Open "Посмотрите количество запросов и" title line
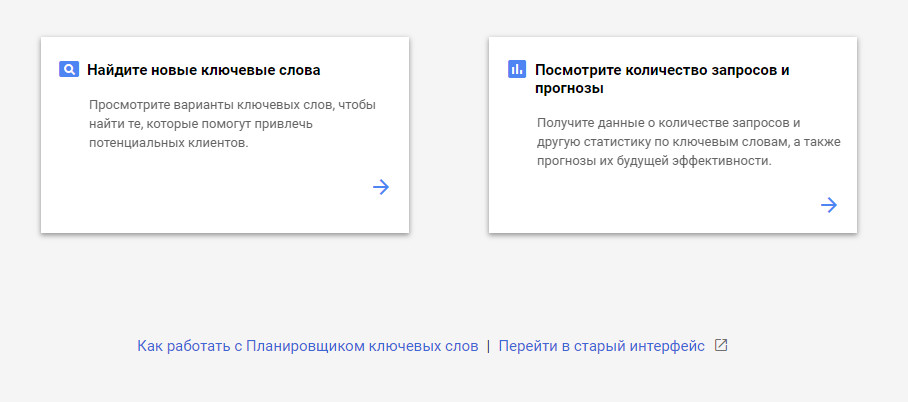 point(662,71)
